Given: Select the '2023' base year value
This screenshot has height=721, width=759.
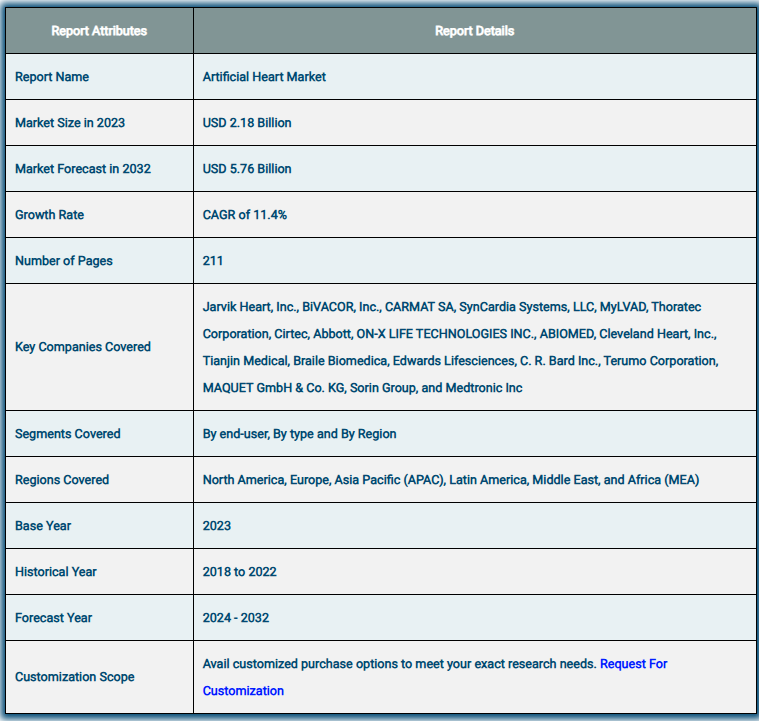Looking at the screenshot, I should pyautogui.click(x=216, y=526).
